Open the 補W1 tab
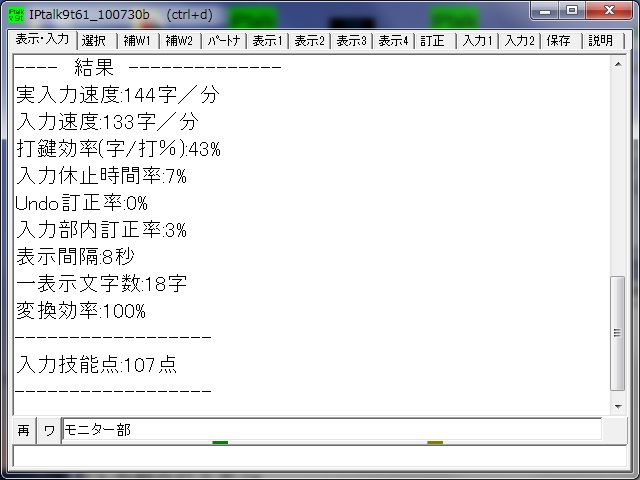Viewport: 640px width, 480px height. pyautogui.click(x=137, y=41)
